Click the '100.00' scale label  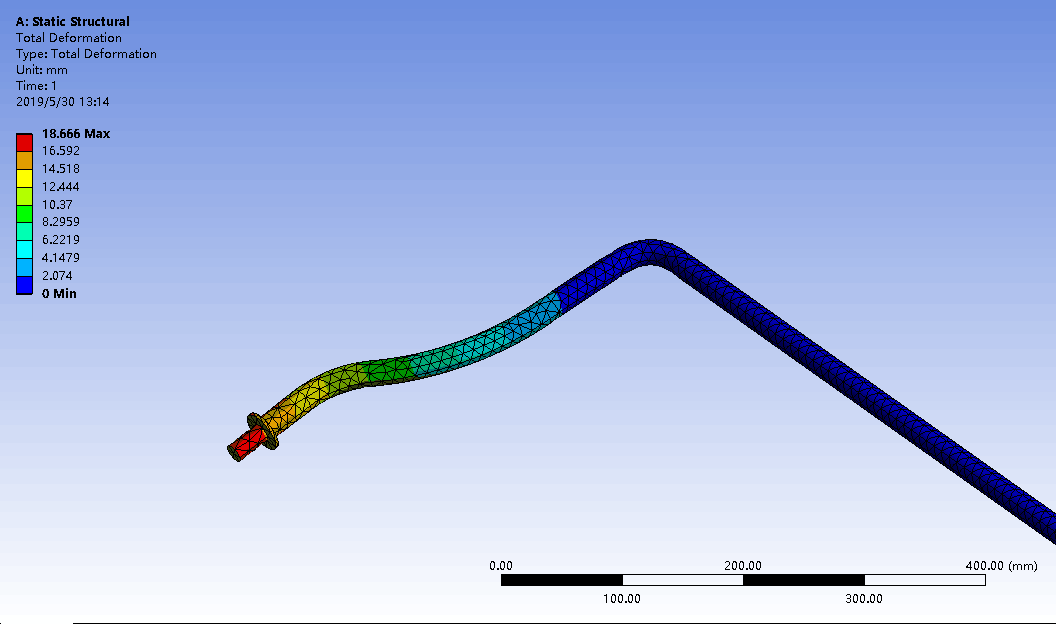point(622,598)
